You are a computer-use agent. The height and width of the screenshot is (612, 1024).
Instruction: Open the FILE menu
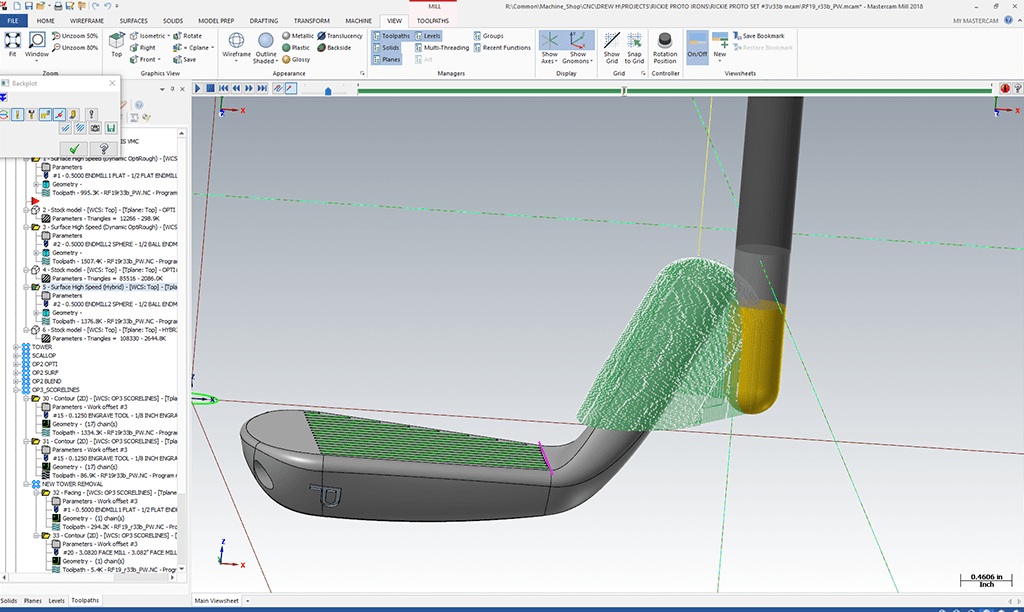click(13, 21)
